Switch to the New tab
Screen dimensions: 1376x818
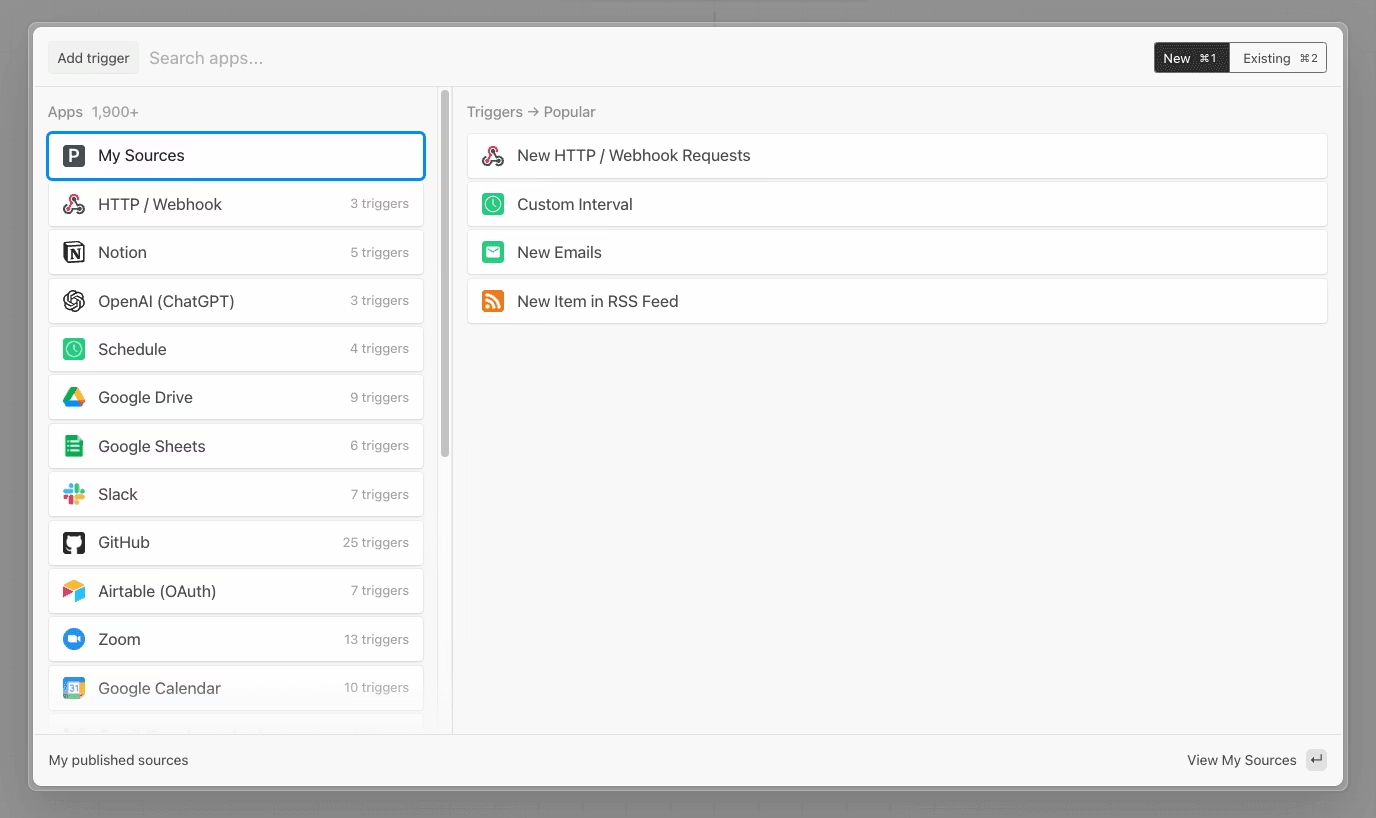click(x=1191, y=58)
